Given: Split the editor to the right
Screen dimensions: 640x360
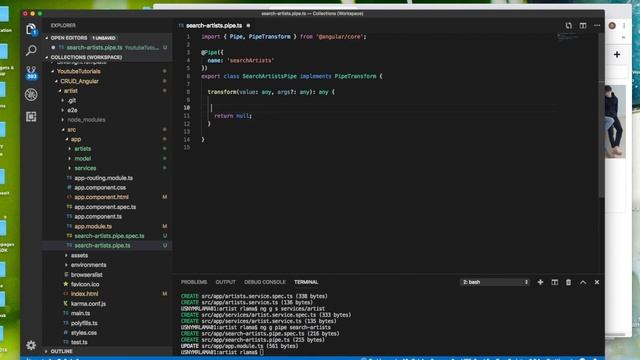Looking at the screenshot, I should click(583, 25).
